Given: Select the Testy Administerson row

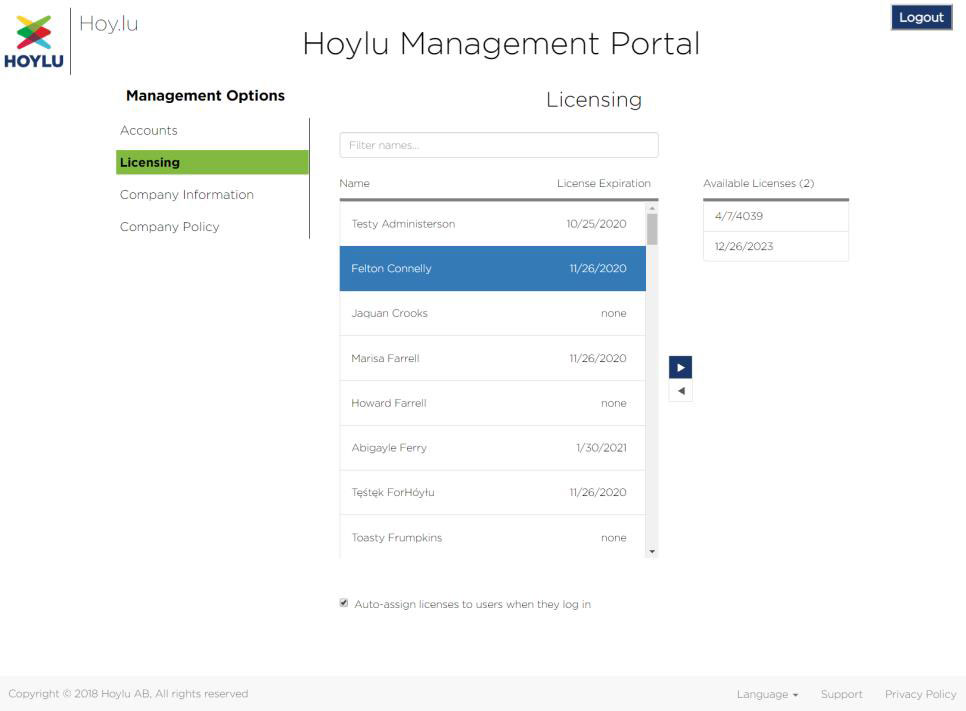Looking at the screenshot, I should (492, 224).
